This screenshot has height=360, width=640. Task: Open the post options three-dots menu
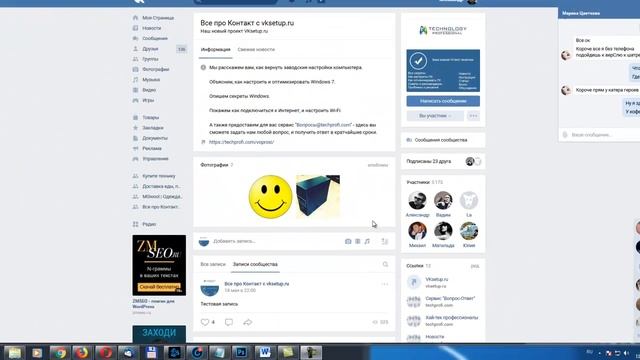[384, 284]
